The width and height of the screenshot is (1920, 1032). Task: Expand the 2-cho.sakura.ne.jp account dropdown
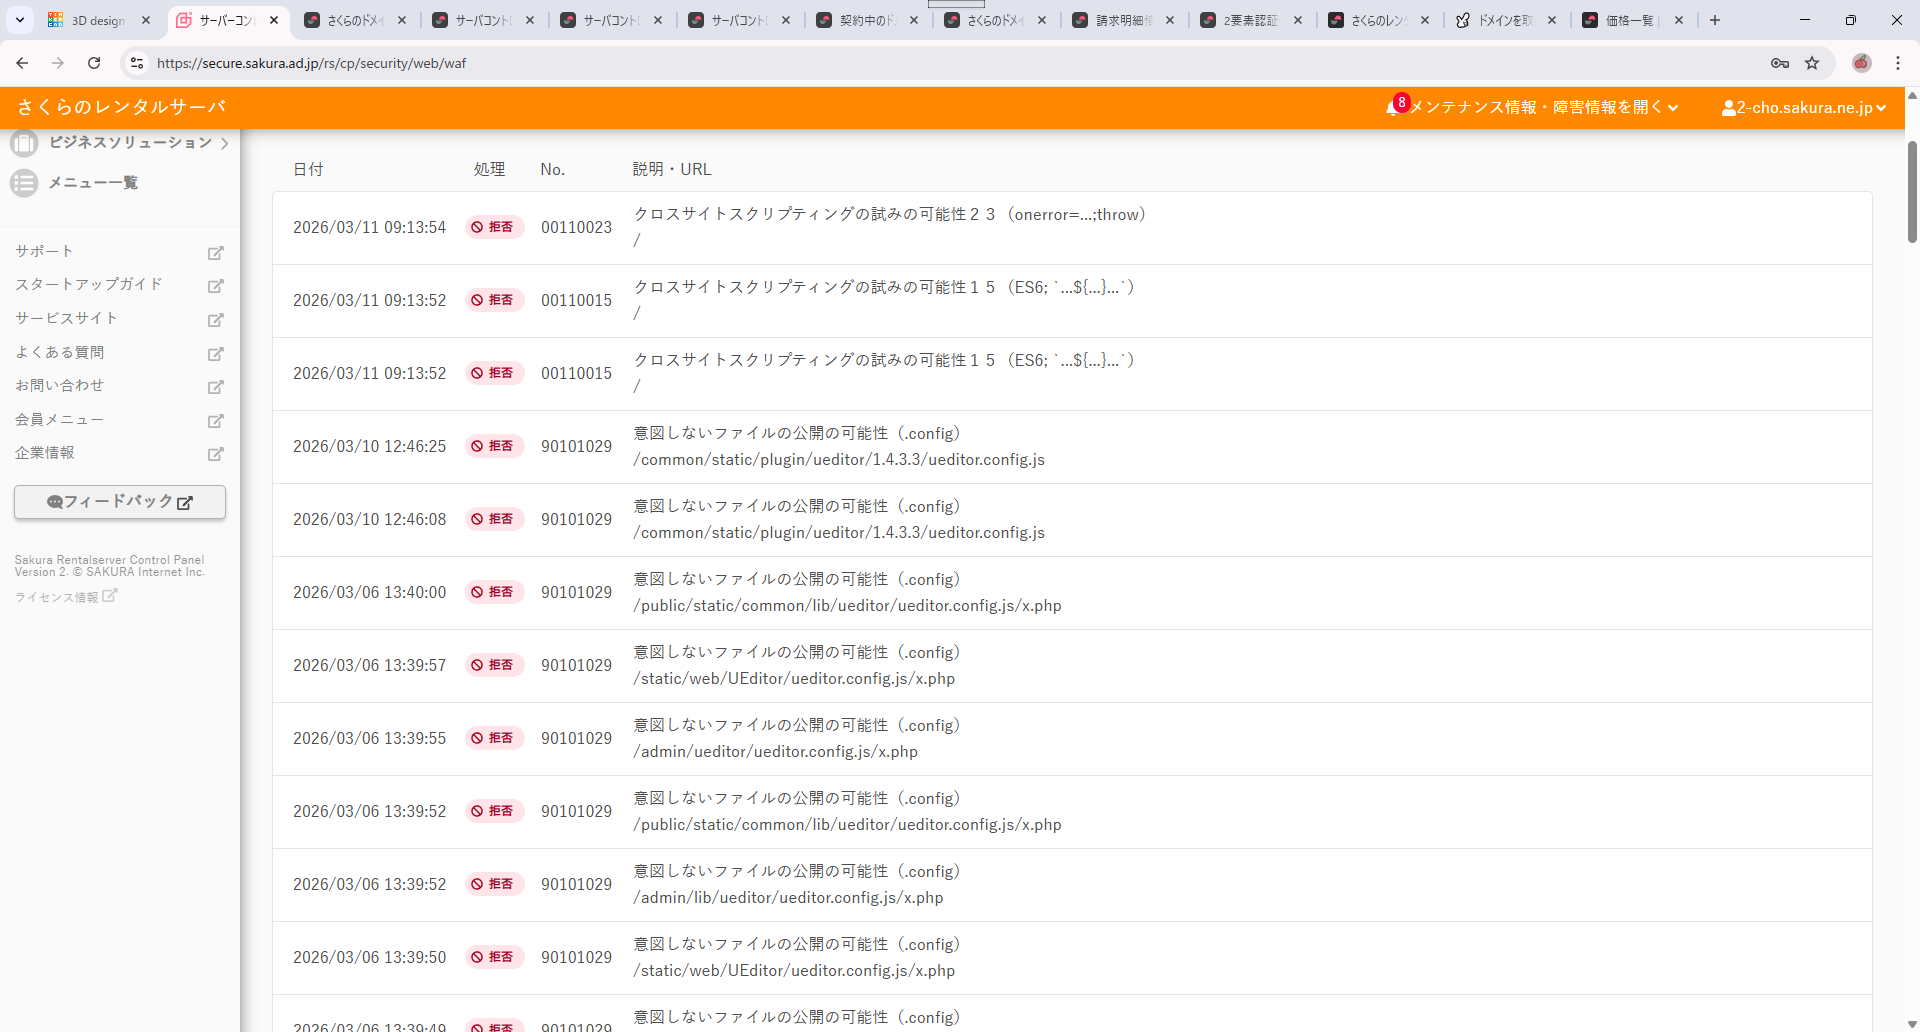tap(1803, 108)
